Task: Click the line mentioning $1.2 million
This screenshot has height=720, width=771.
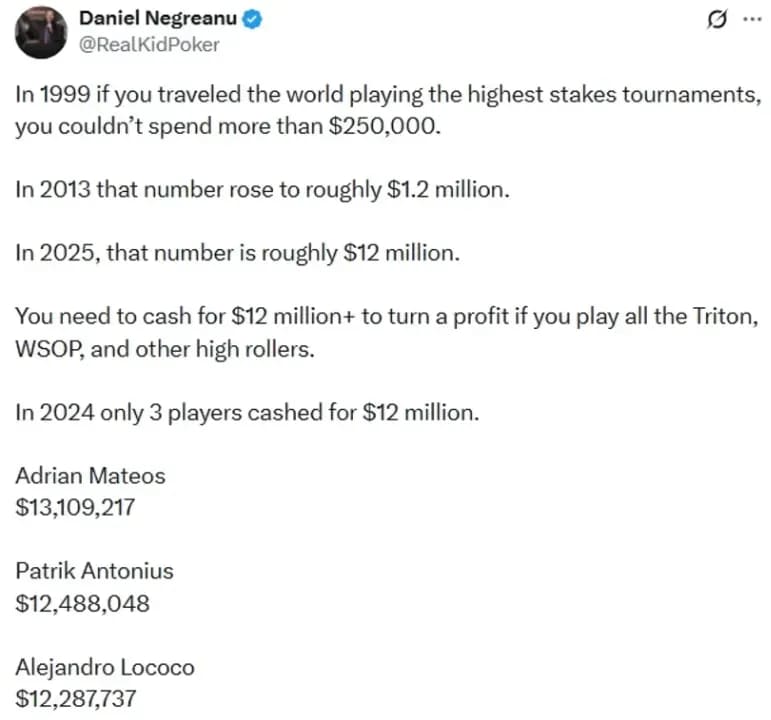Action: pyautogui.click(x=262, y=189)
